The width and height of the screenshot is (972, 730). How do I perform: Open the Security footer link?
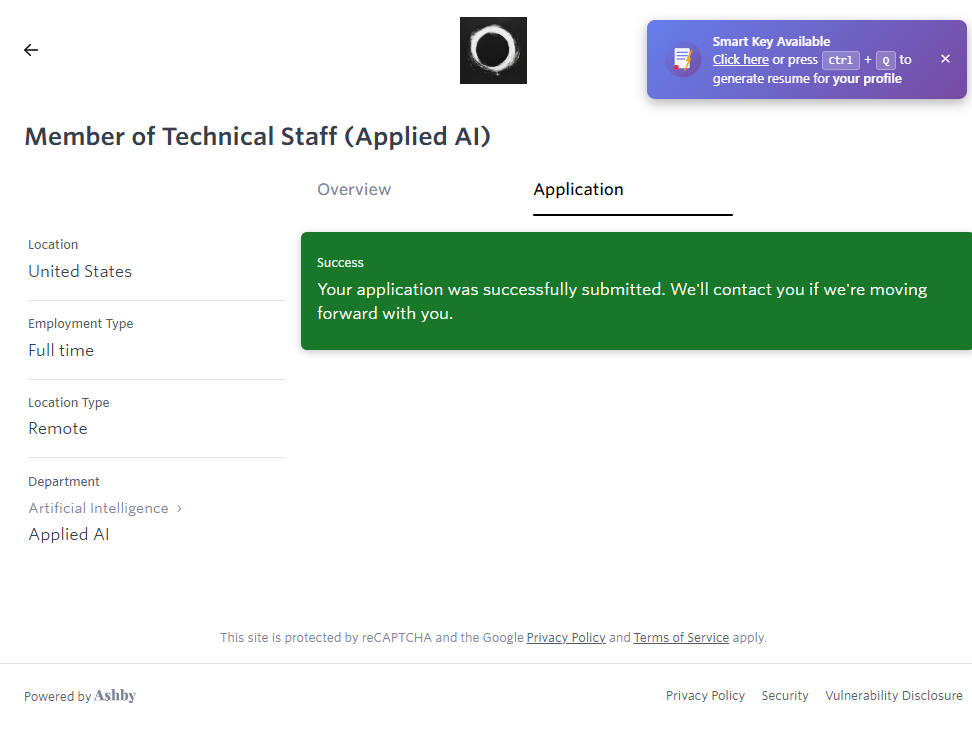coord(785,696)
